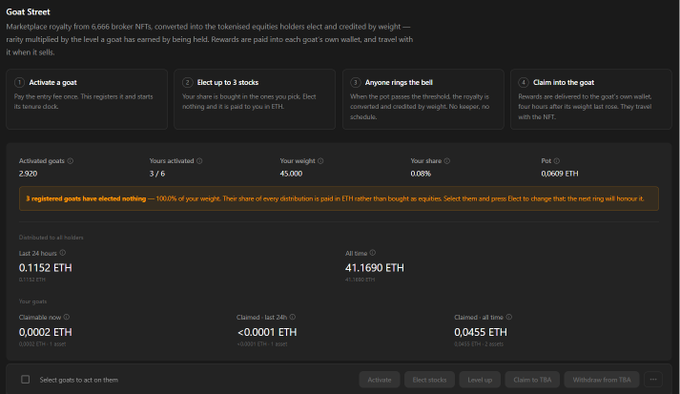The height and width of the screenshot is (394, 680).
Task: Click the 41.1690 ETH all time value
Action: (x=375, y=268)
